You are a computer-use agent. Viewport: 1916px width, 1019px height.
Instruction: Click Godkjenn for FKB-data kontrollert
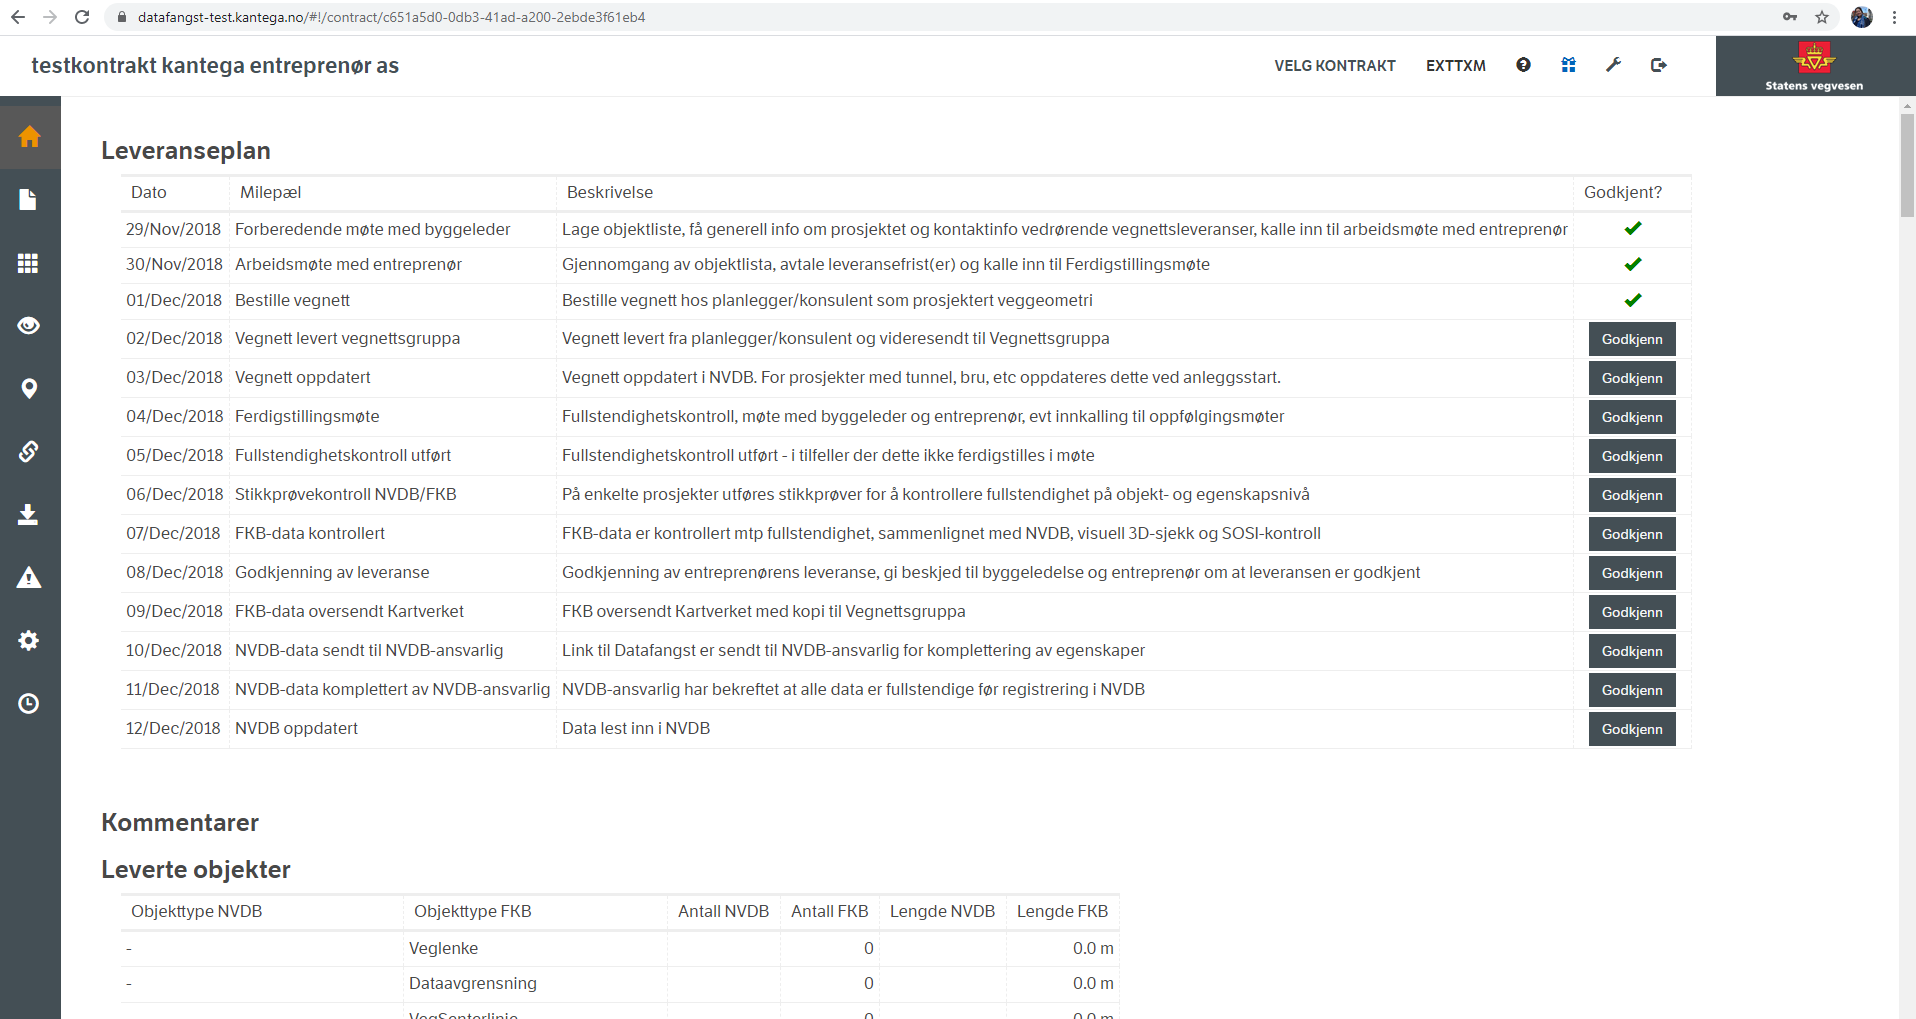tap(1632, 534)
